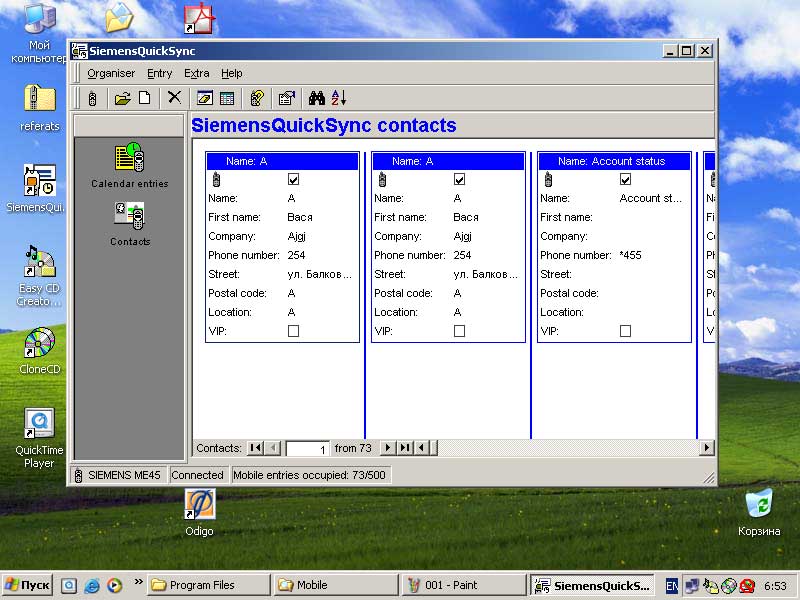Open the QuickTime Player desktop shortcut
The height and width of the screenshot is (600, 800).
(39, 438)
